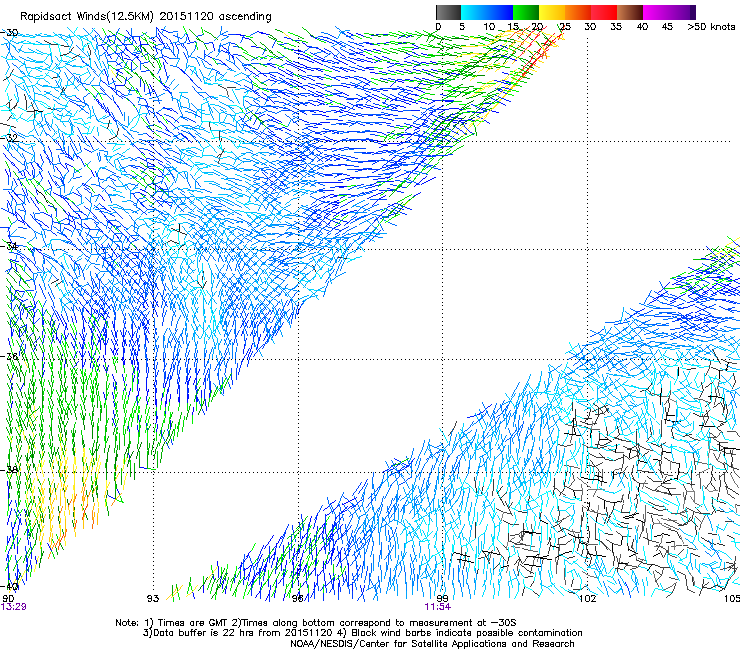Click the purple '11:54' swath time
Image resolution: width=740 pixels, height=650 pixels.
pyautogui.click(x=437, y=607)
